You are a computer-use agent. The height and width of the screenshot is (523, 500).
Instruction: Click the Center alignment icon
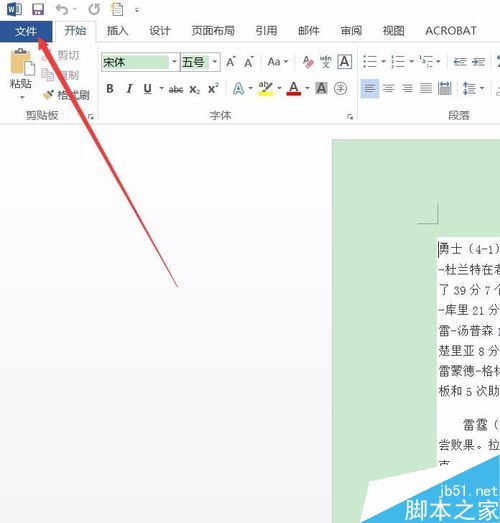[389, 89]
